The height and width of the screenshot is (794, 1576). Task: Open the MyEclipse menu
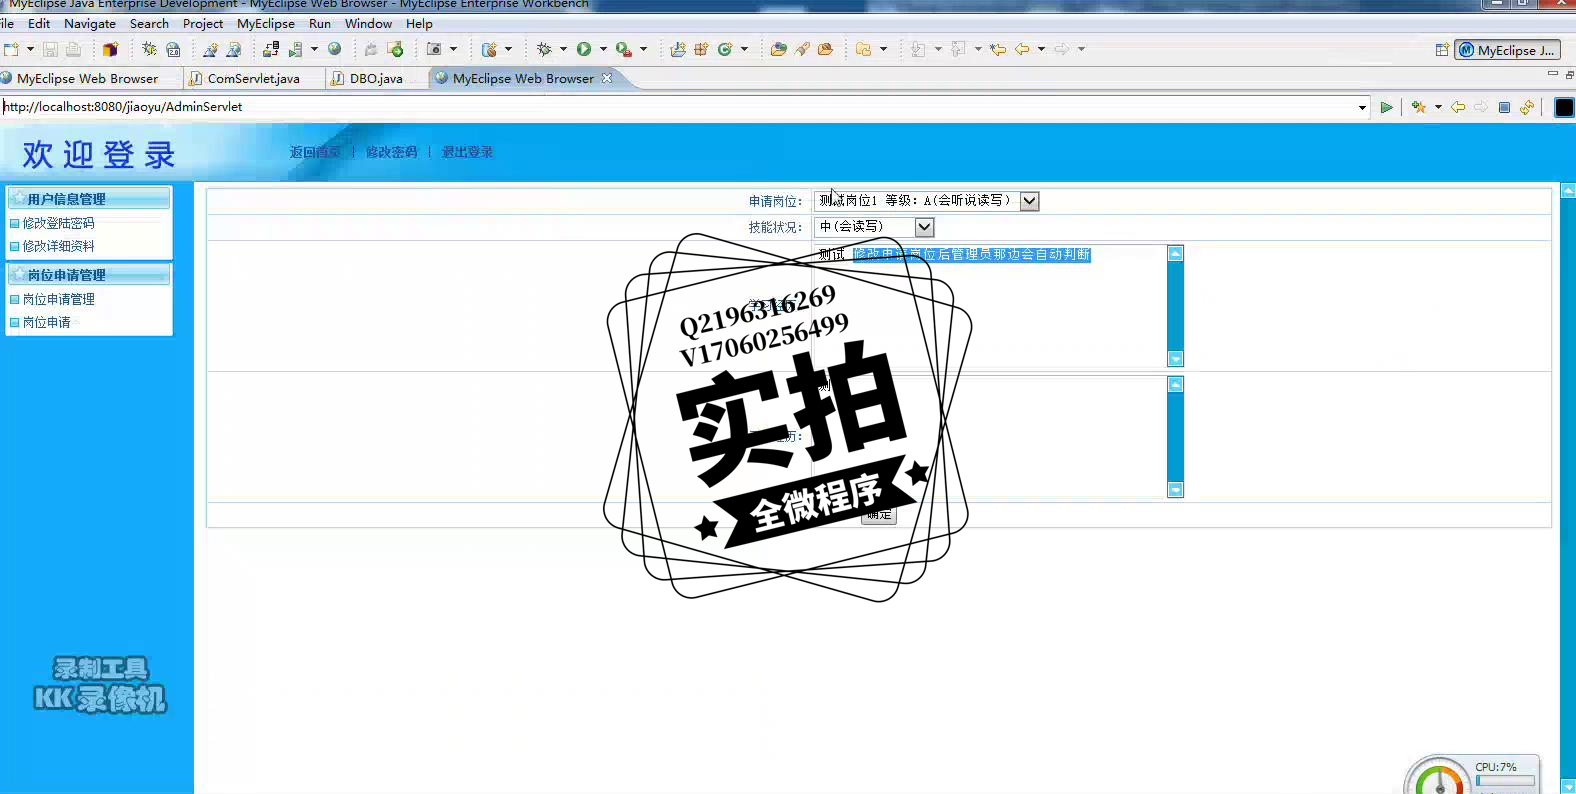[x=266, y=23]
